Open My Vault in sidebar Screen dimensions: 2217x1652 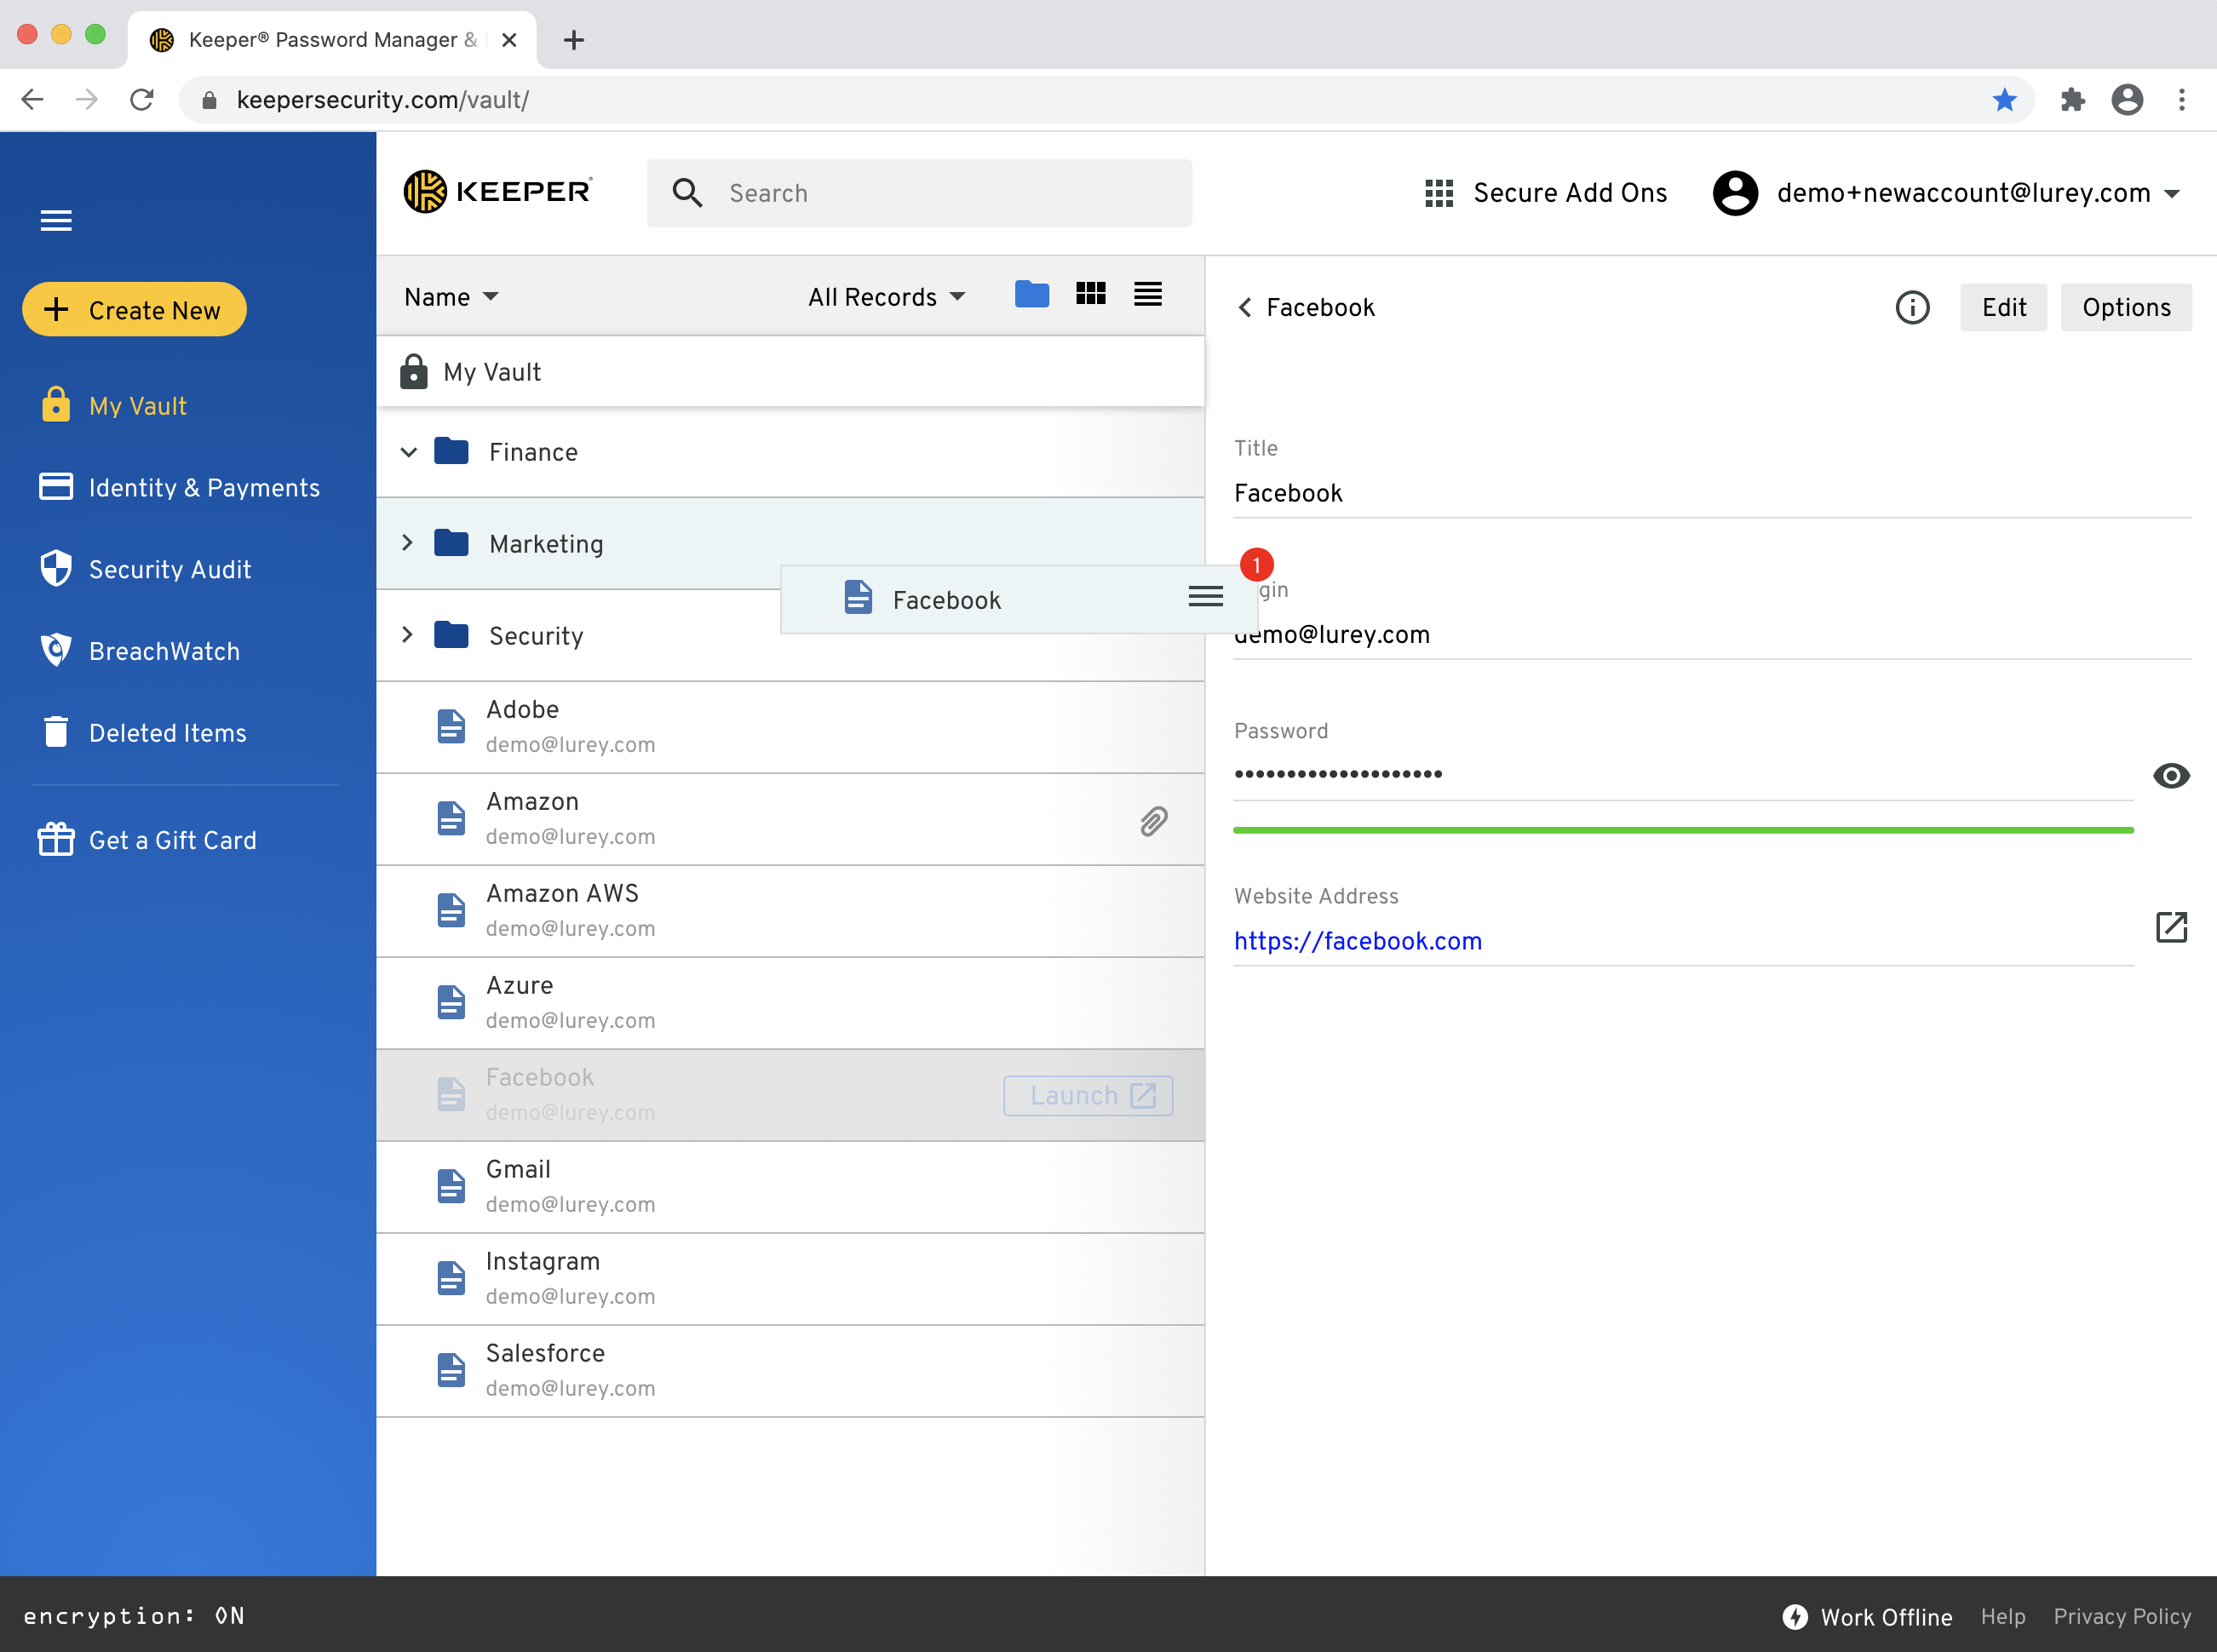coord(114,406)
